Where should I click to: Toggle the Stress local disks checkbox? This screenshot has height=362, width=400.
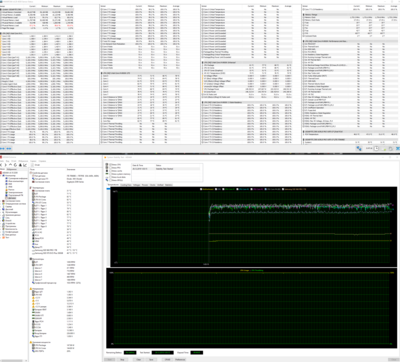(x=110, y=177)
